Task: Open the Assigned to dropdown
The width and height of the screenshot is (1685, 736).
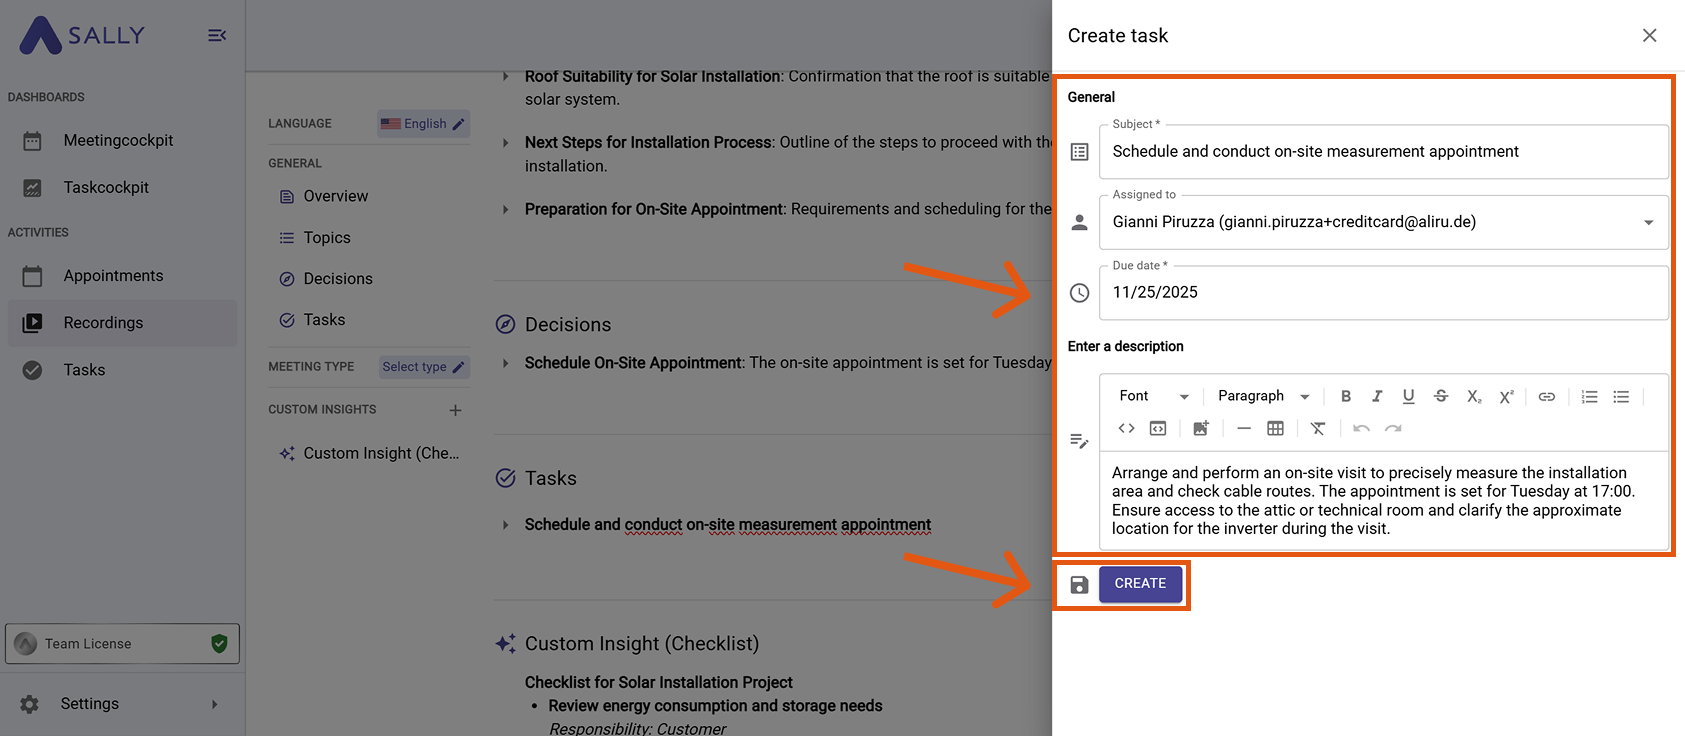Action: 1647,222
